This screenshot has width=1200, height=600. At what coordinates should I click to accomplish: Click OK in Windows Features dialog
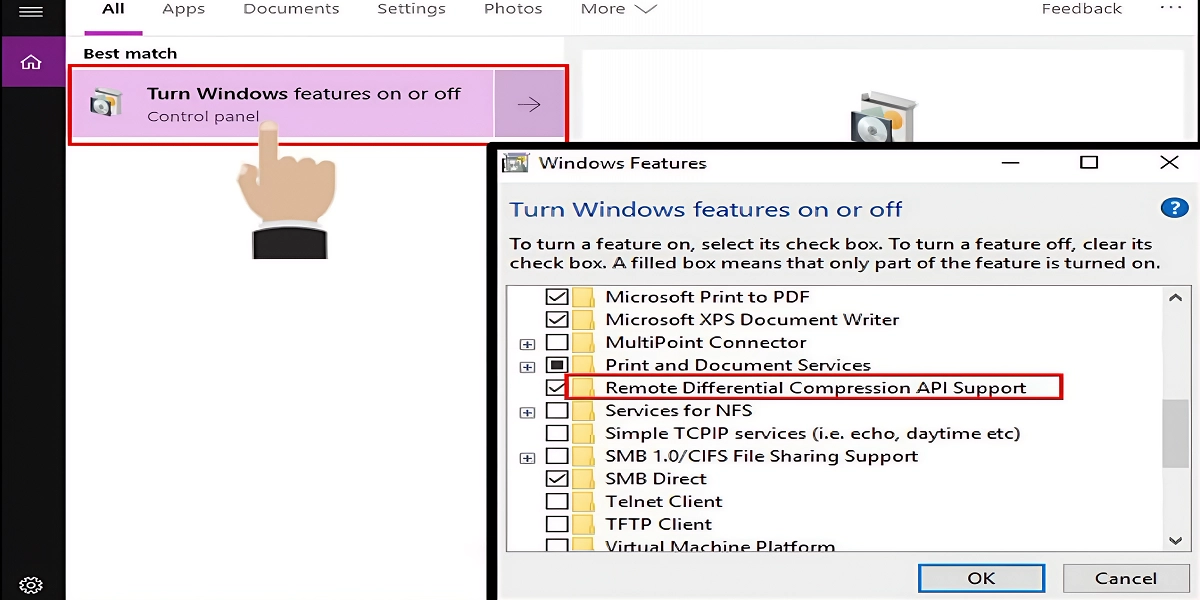click(981, 578)
